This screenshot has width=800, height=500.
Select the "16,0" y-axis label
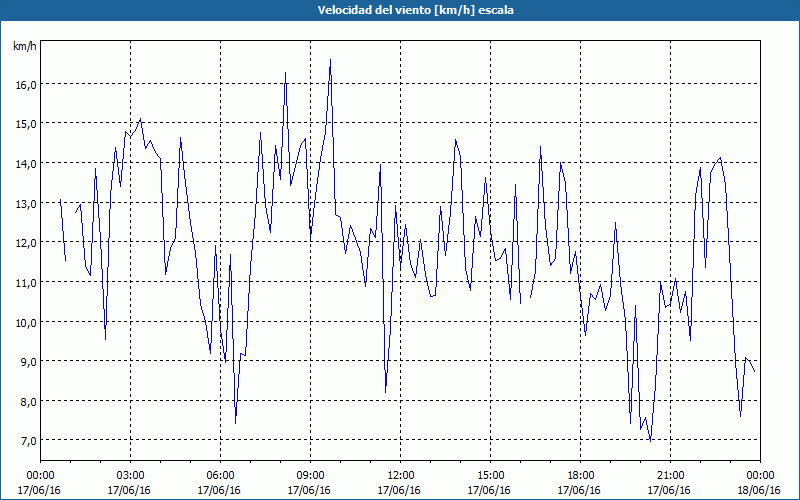tap(26, 85)
